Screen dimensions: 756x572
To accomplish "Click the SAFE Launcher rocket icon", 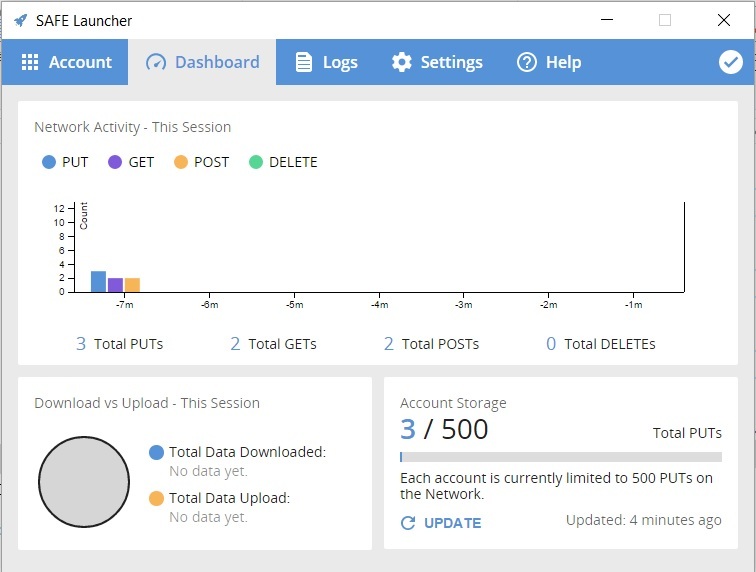I will [21, 20].
